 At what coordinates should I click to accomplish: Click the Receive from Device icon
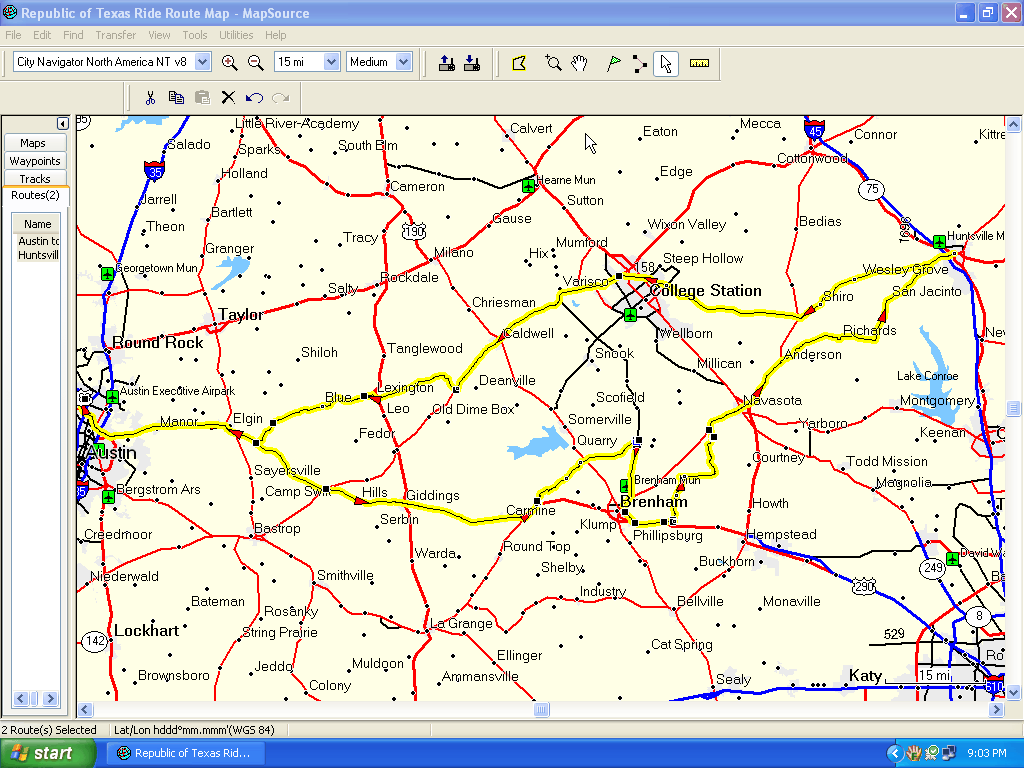(x=472, y=63)
